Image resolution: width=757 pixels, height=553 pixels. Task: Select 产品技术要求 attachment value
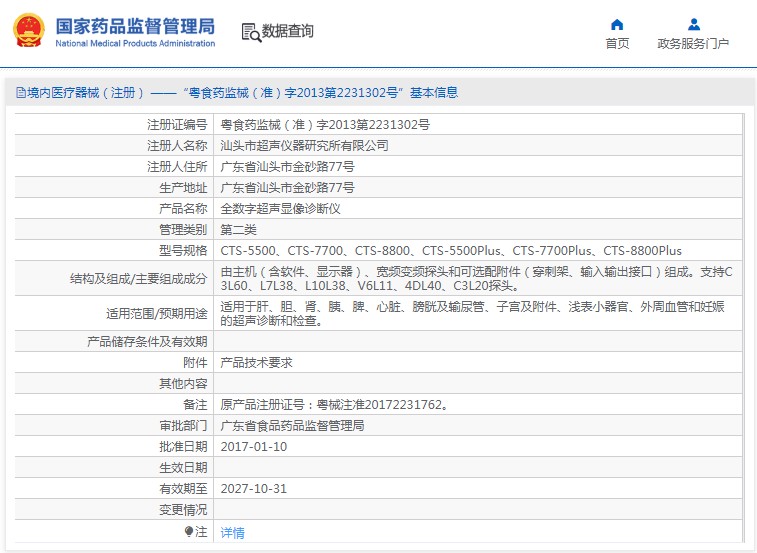pos(256,363)
